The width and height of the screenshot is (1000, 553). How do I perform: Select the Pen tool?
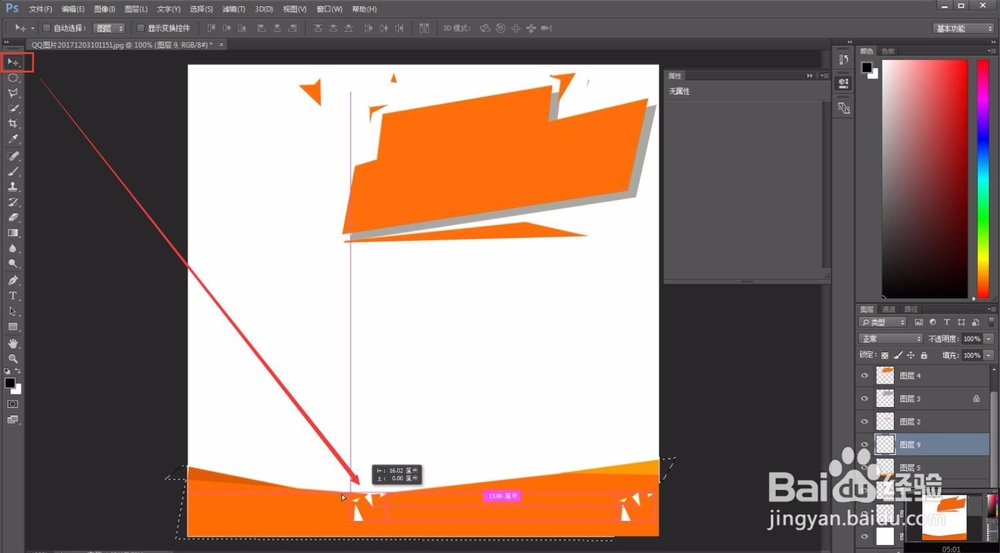(13, 281)
